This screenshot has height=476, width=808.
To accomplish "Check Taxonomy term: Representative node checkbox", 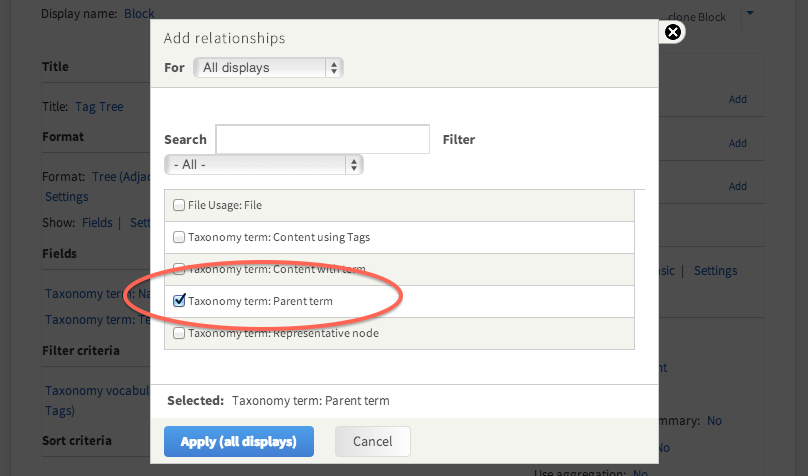I will [179, 333].
